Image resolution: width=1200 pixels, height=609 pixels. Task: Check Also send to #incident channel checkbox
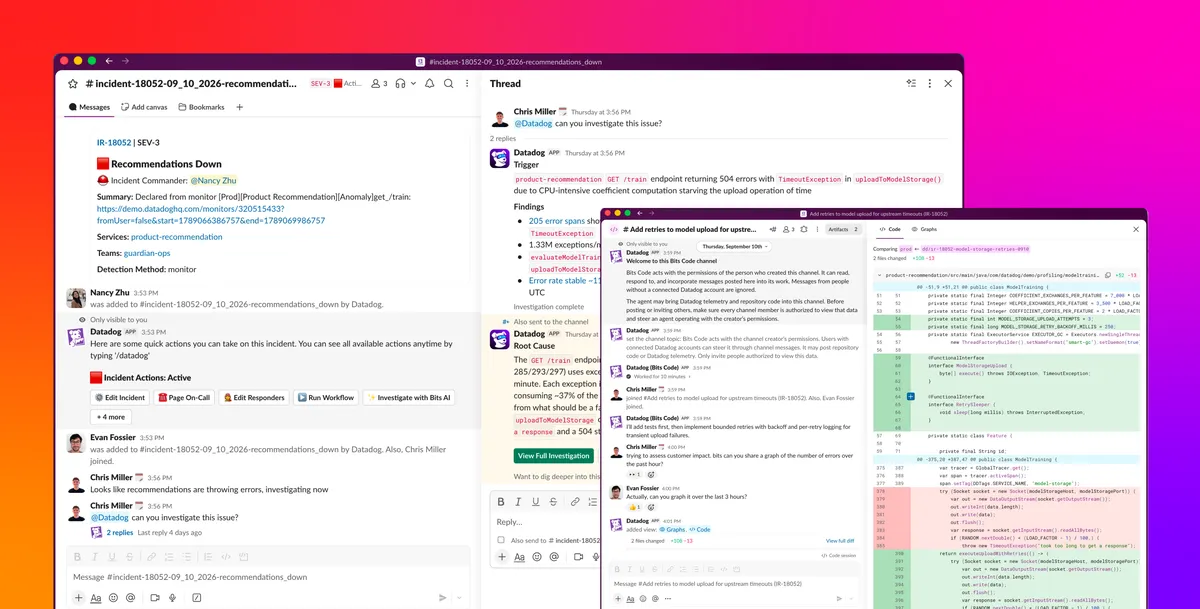[501, 540]
